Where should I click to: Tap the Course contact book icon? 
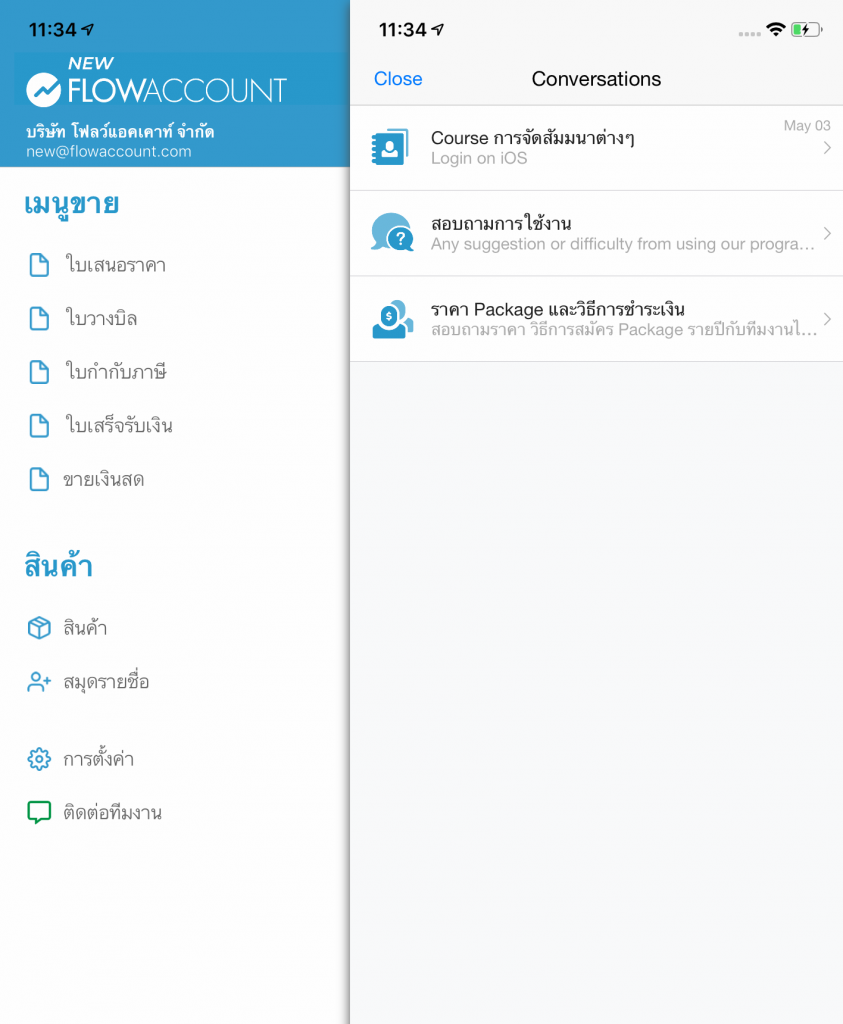coord(390,148)
